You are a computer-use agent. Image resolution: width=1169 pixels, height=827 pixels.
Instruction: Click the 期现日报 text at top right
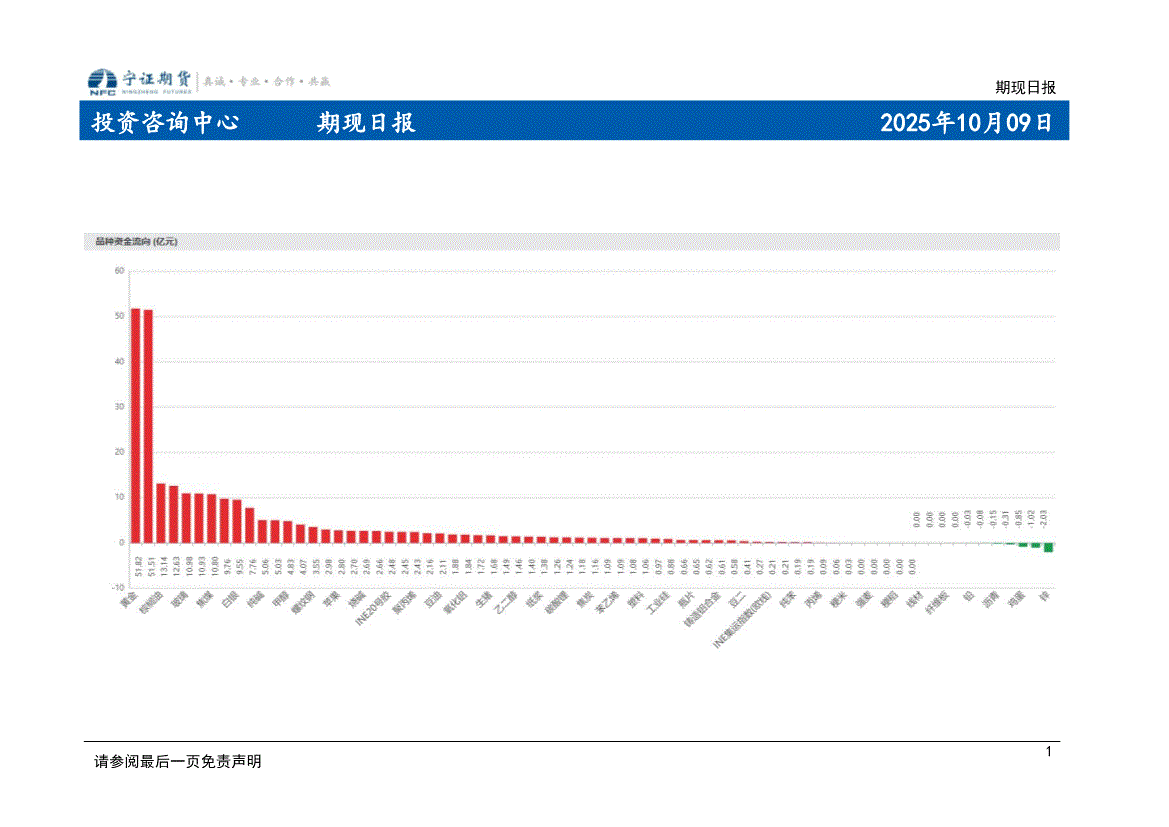[1025, 87]
